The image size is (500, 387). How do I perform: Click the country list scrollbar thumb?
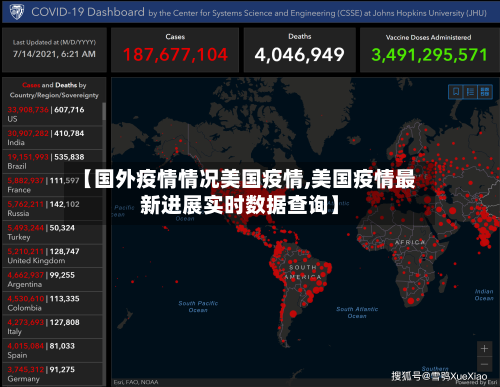(x=104, y=111)
